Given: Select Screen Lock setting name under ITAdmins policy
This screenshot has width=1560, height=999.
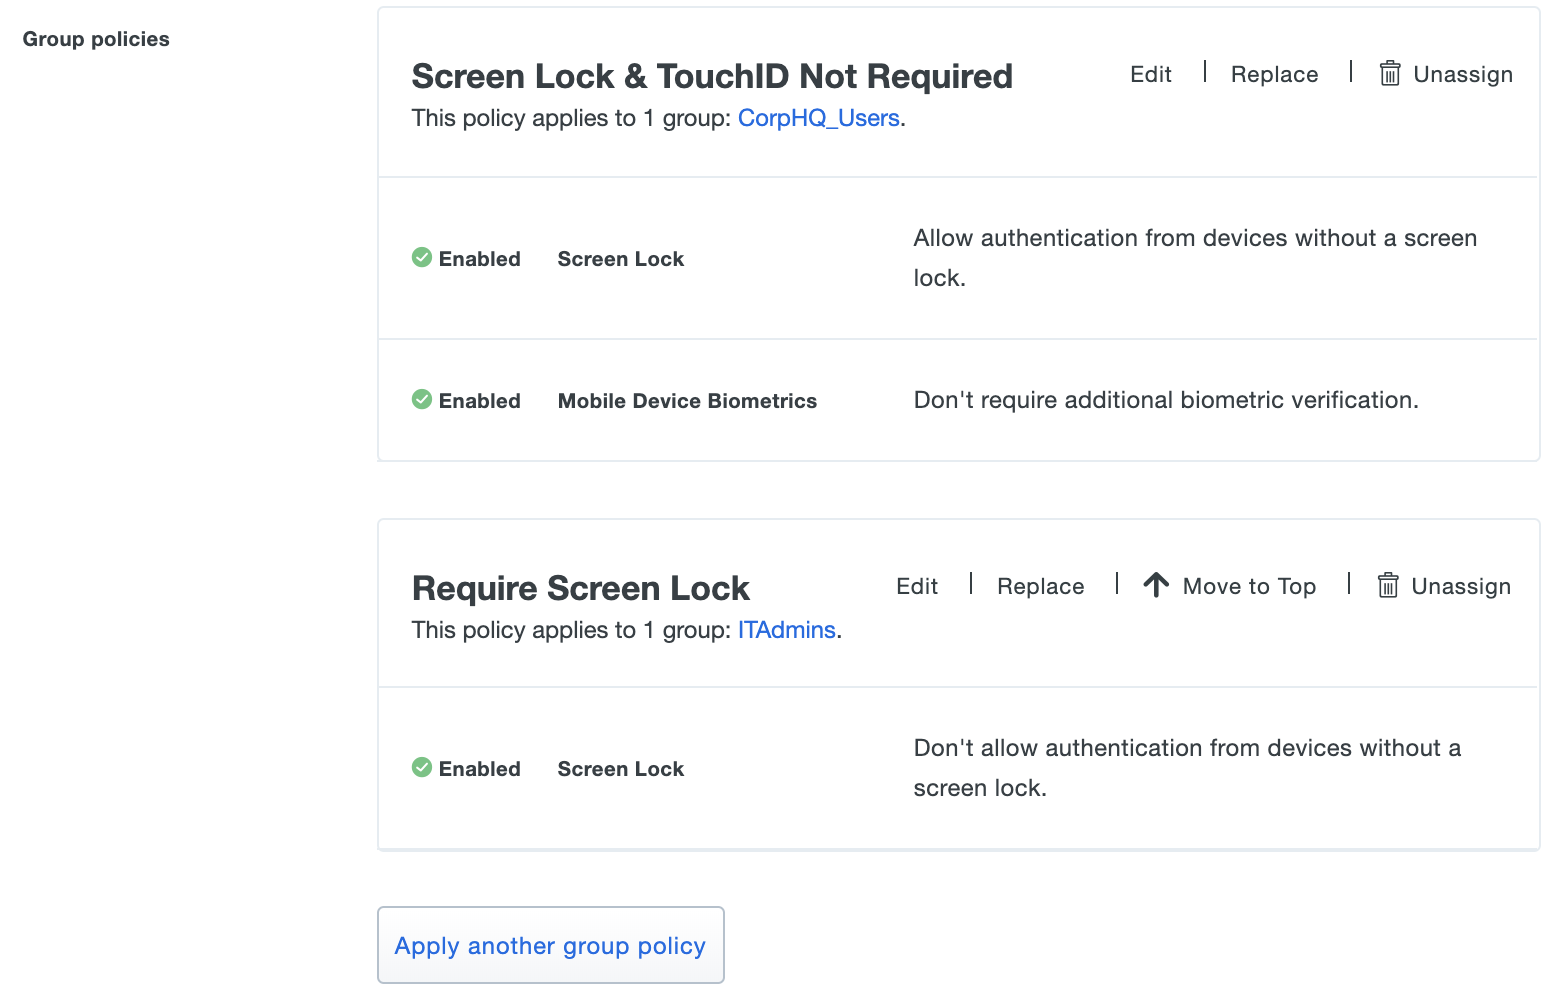Looking at the screenshot, I should (x=620, y=769).
